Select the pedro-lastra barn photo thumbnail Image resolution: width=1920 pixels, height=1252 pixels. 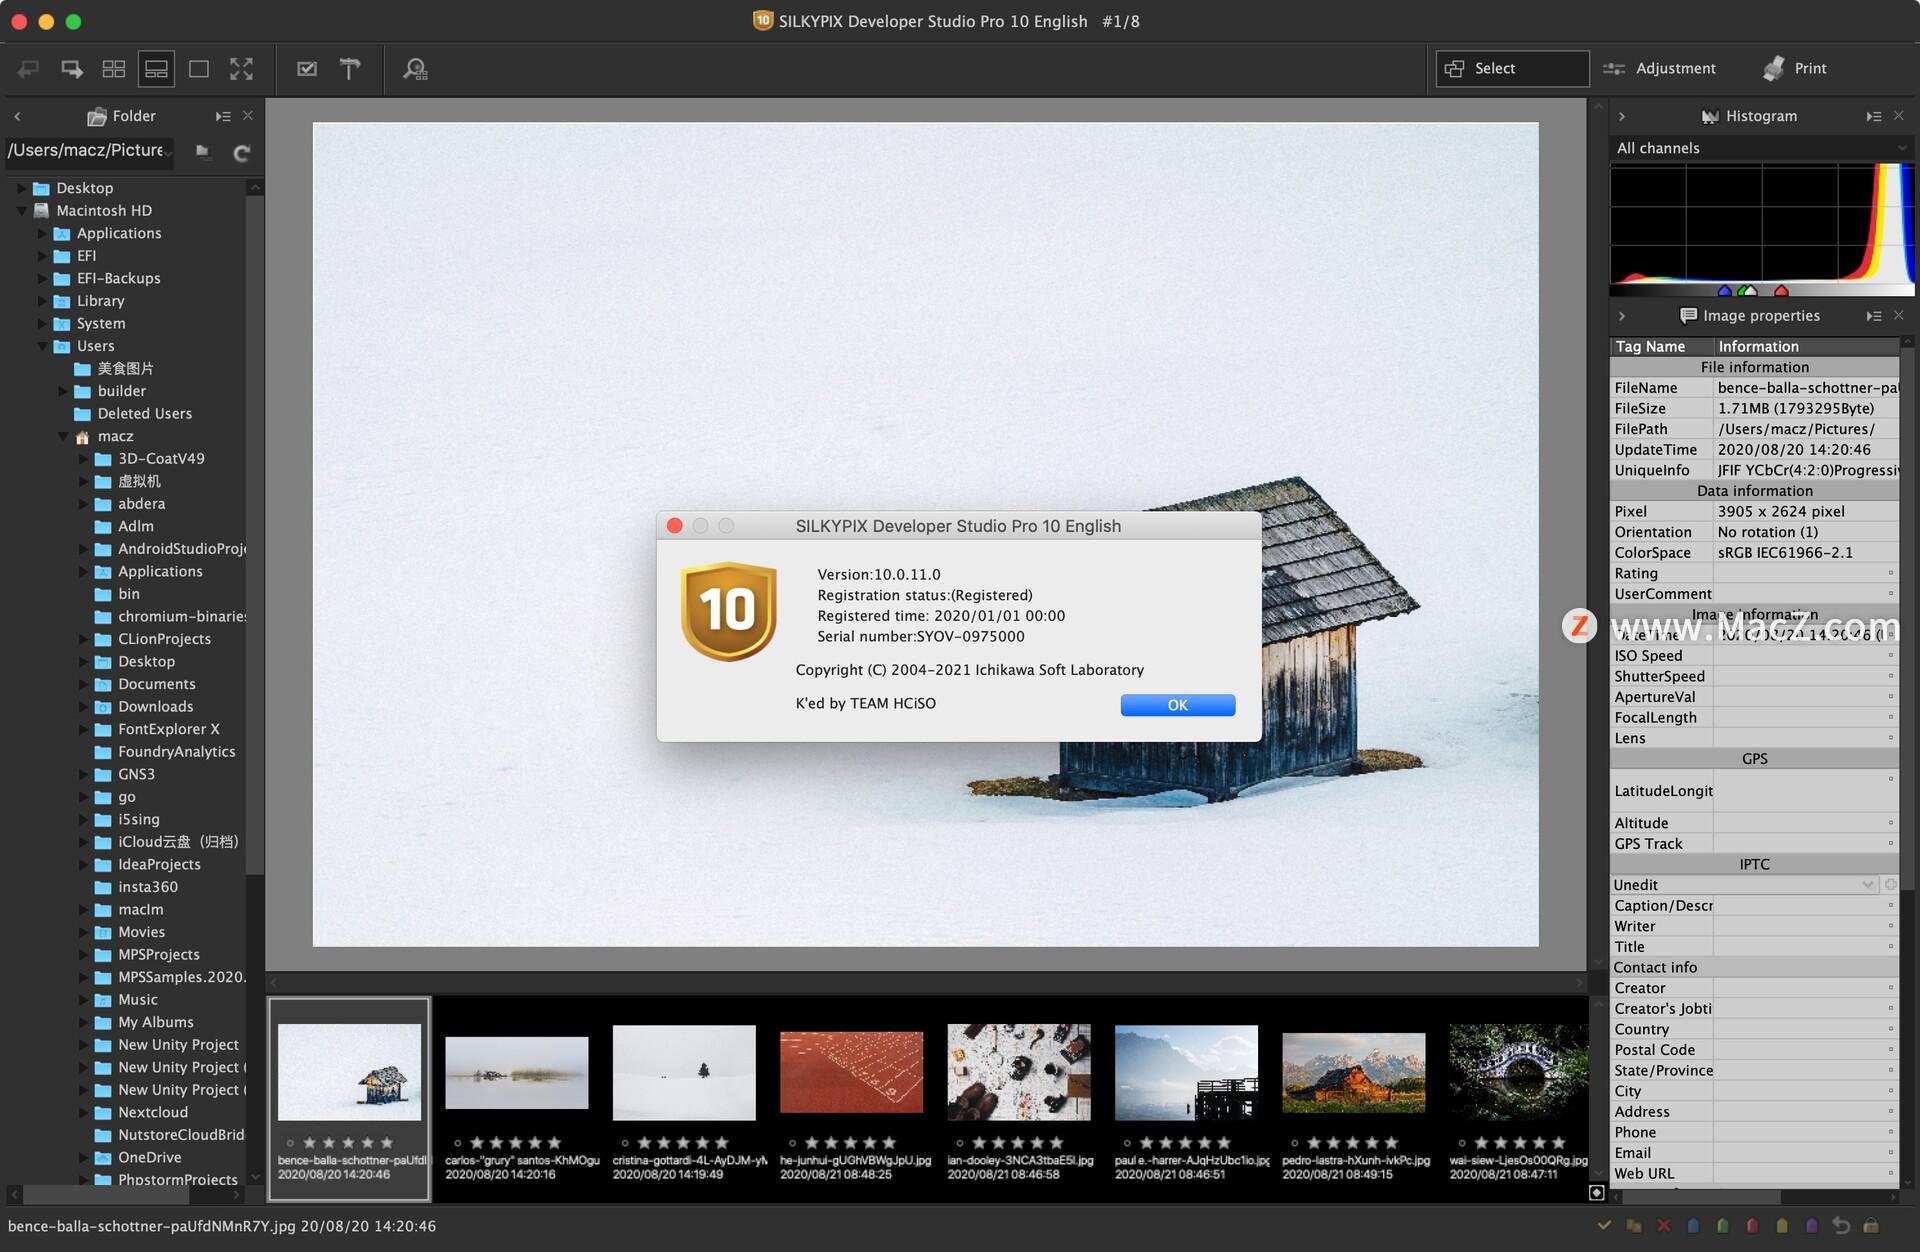[1353, 1072]
